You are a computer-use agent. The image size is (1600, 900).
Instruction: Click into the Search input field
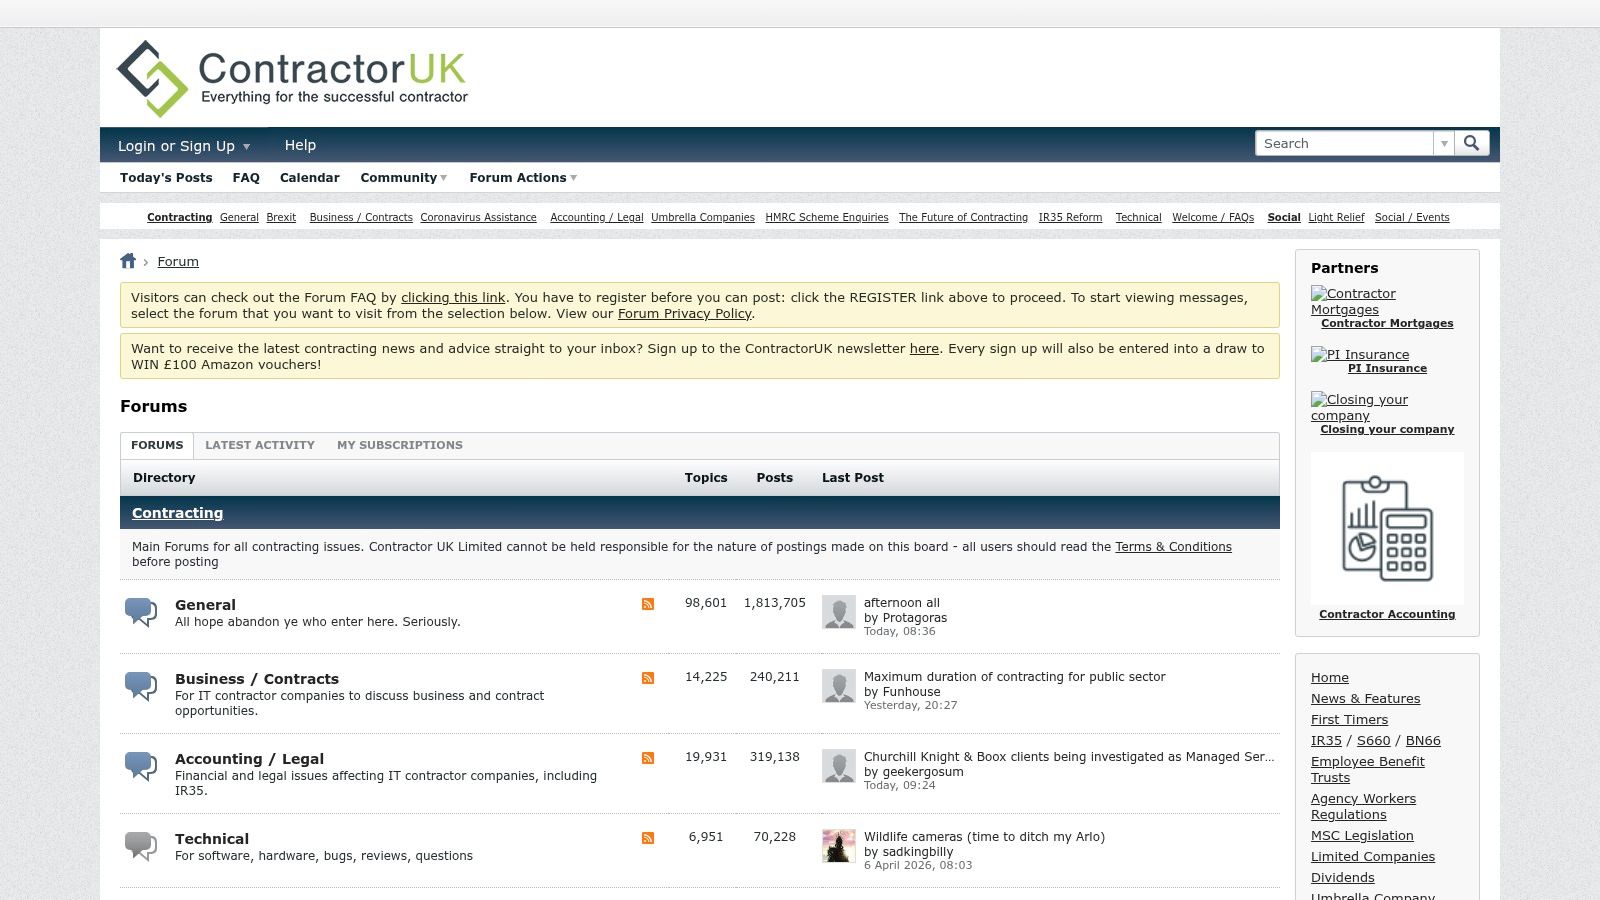[x=1344, y=143]
